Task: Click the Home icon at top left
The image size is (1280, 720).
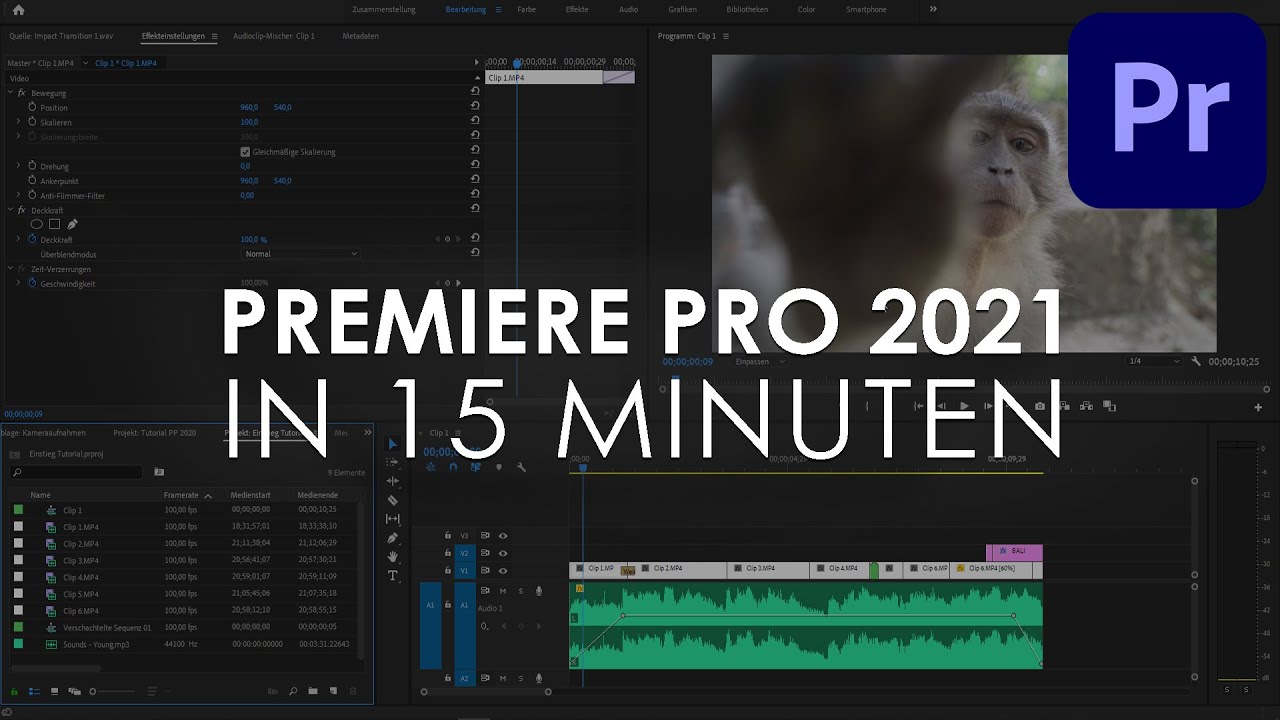Action: tap(18, 10)
